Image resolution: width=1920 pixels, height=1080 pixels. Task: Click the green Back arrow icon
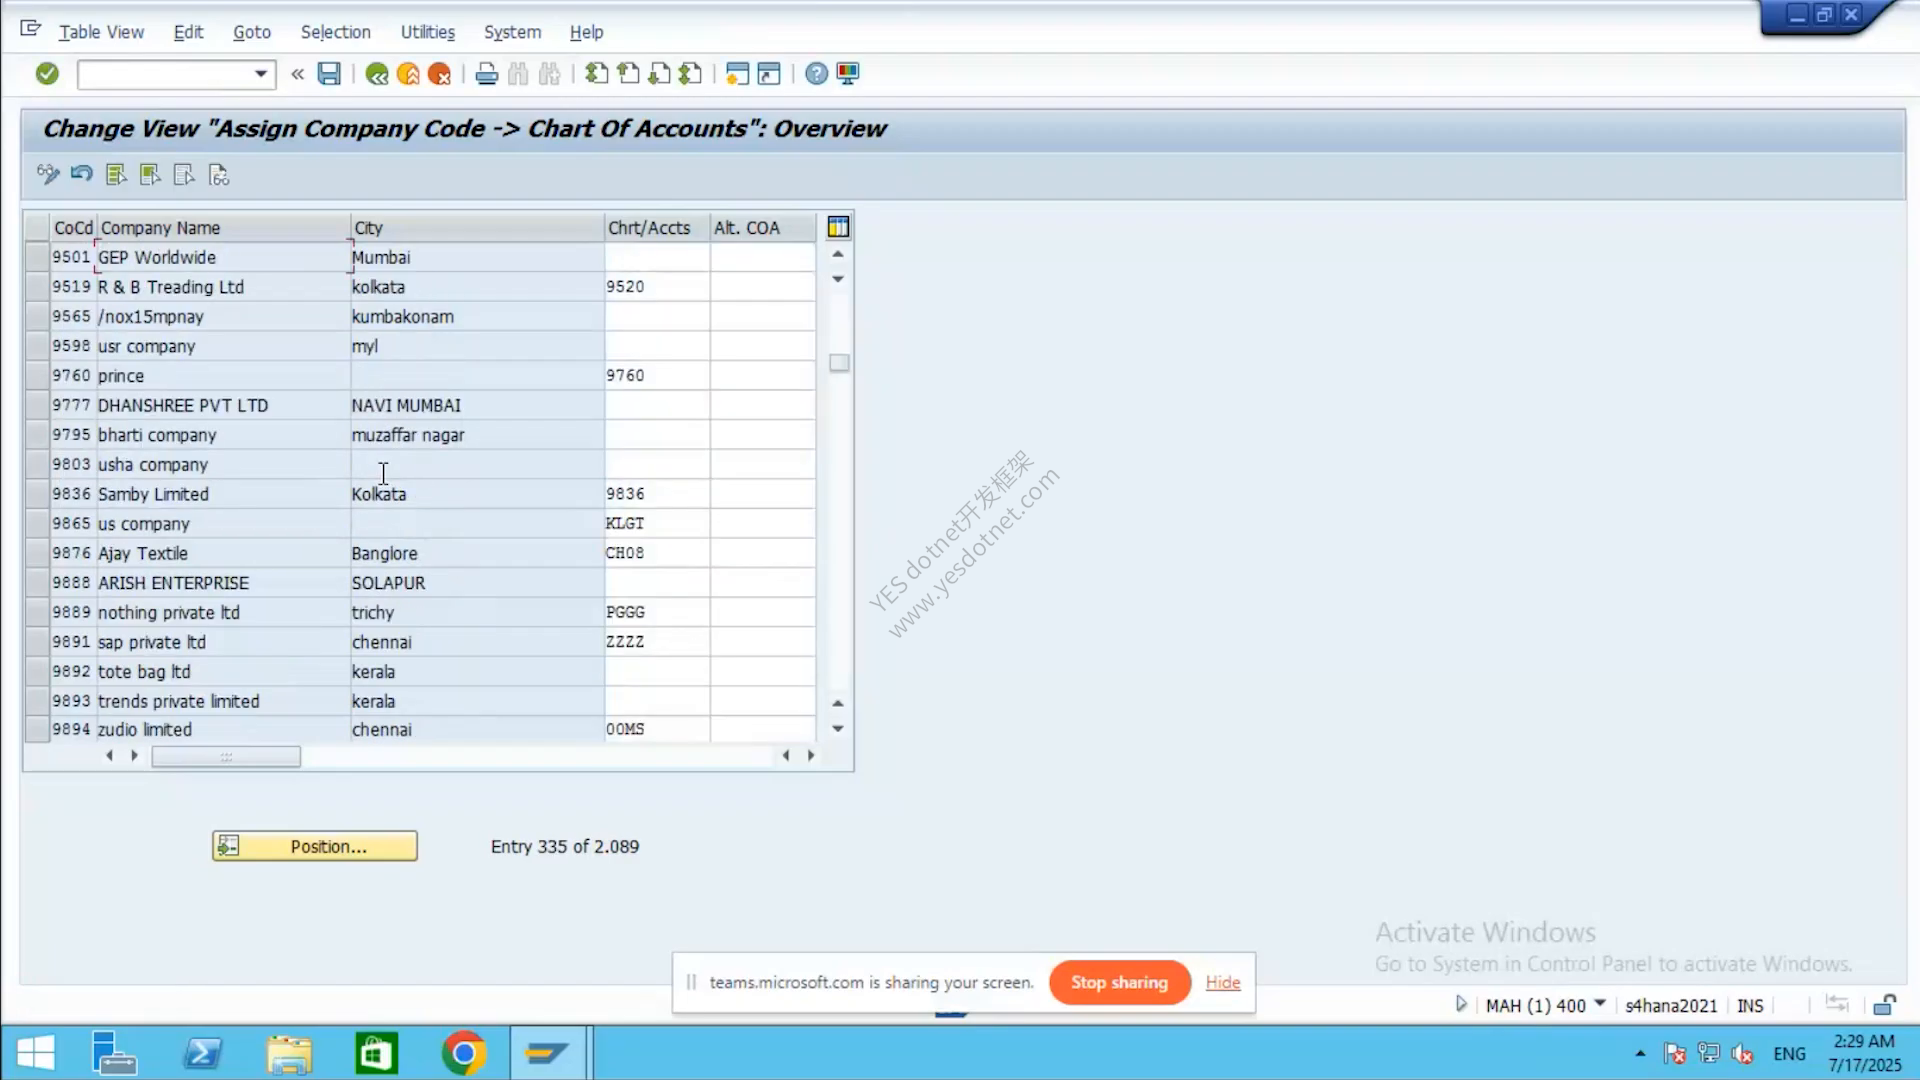coord(377,73)
